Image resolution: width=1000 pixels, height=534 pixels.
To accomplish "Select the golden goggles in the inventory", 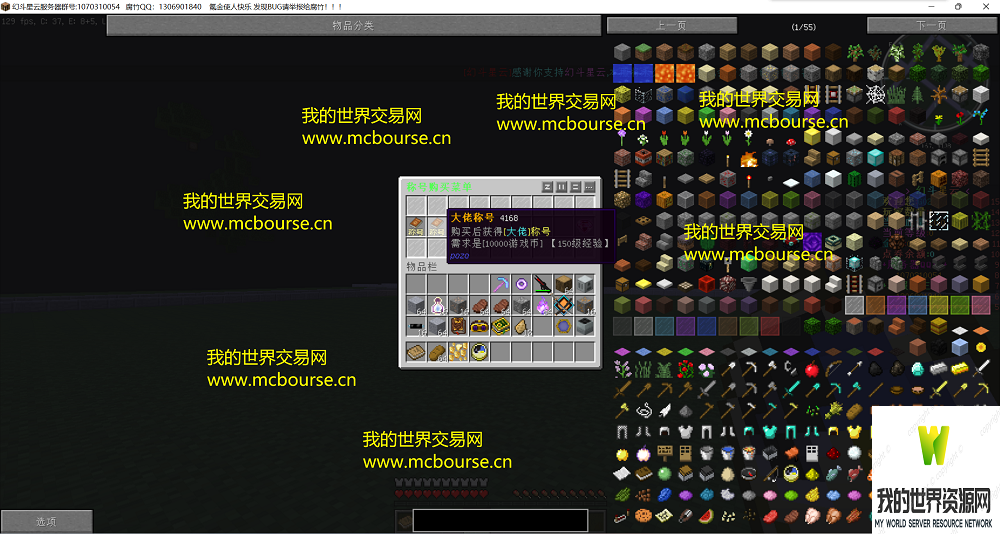I will pyautogui.click(x=479, y=327).
